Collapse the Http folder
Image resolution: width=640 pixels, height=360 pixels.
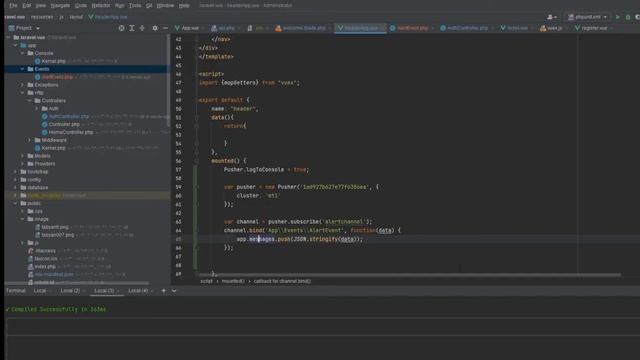pos(22,93)
